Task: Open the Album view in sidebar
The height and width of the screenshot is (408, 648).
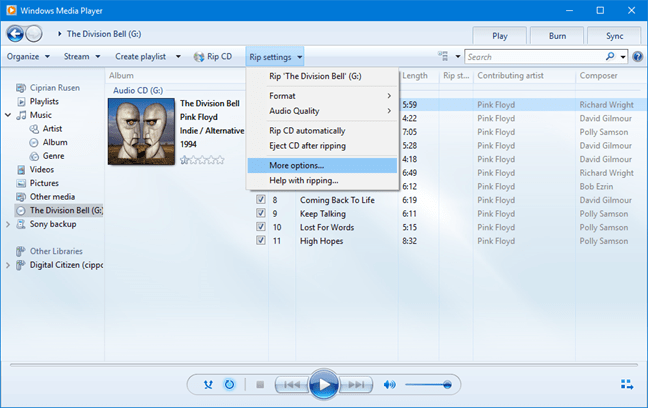Action: point(55,142)
